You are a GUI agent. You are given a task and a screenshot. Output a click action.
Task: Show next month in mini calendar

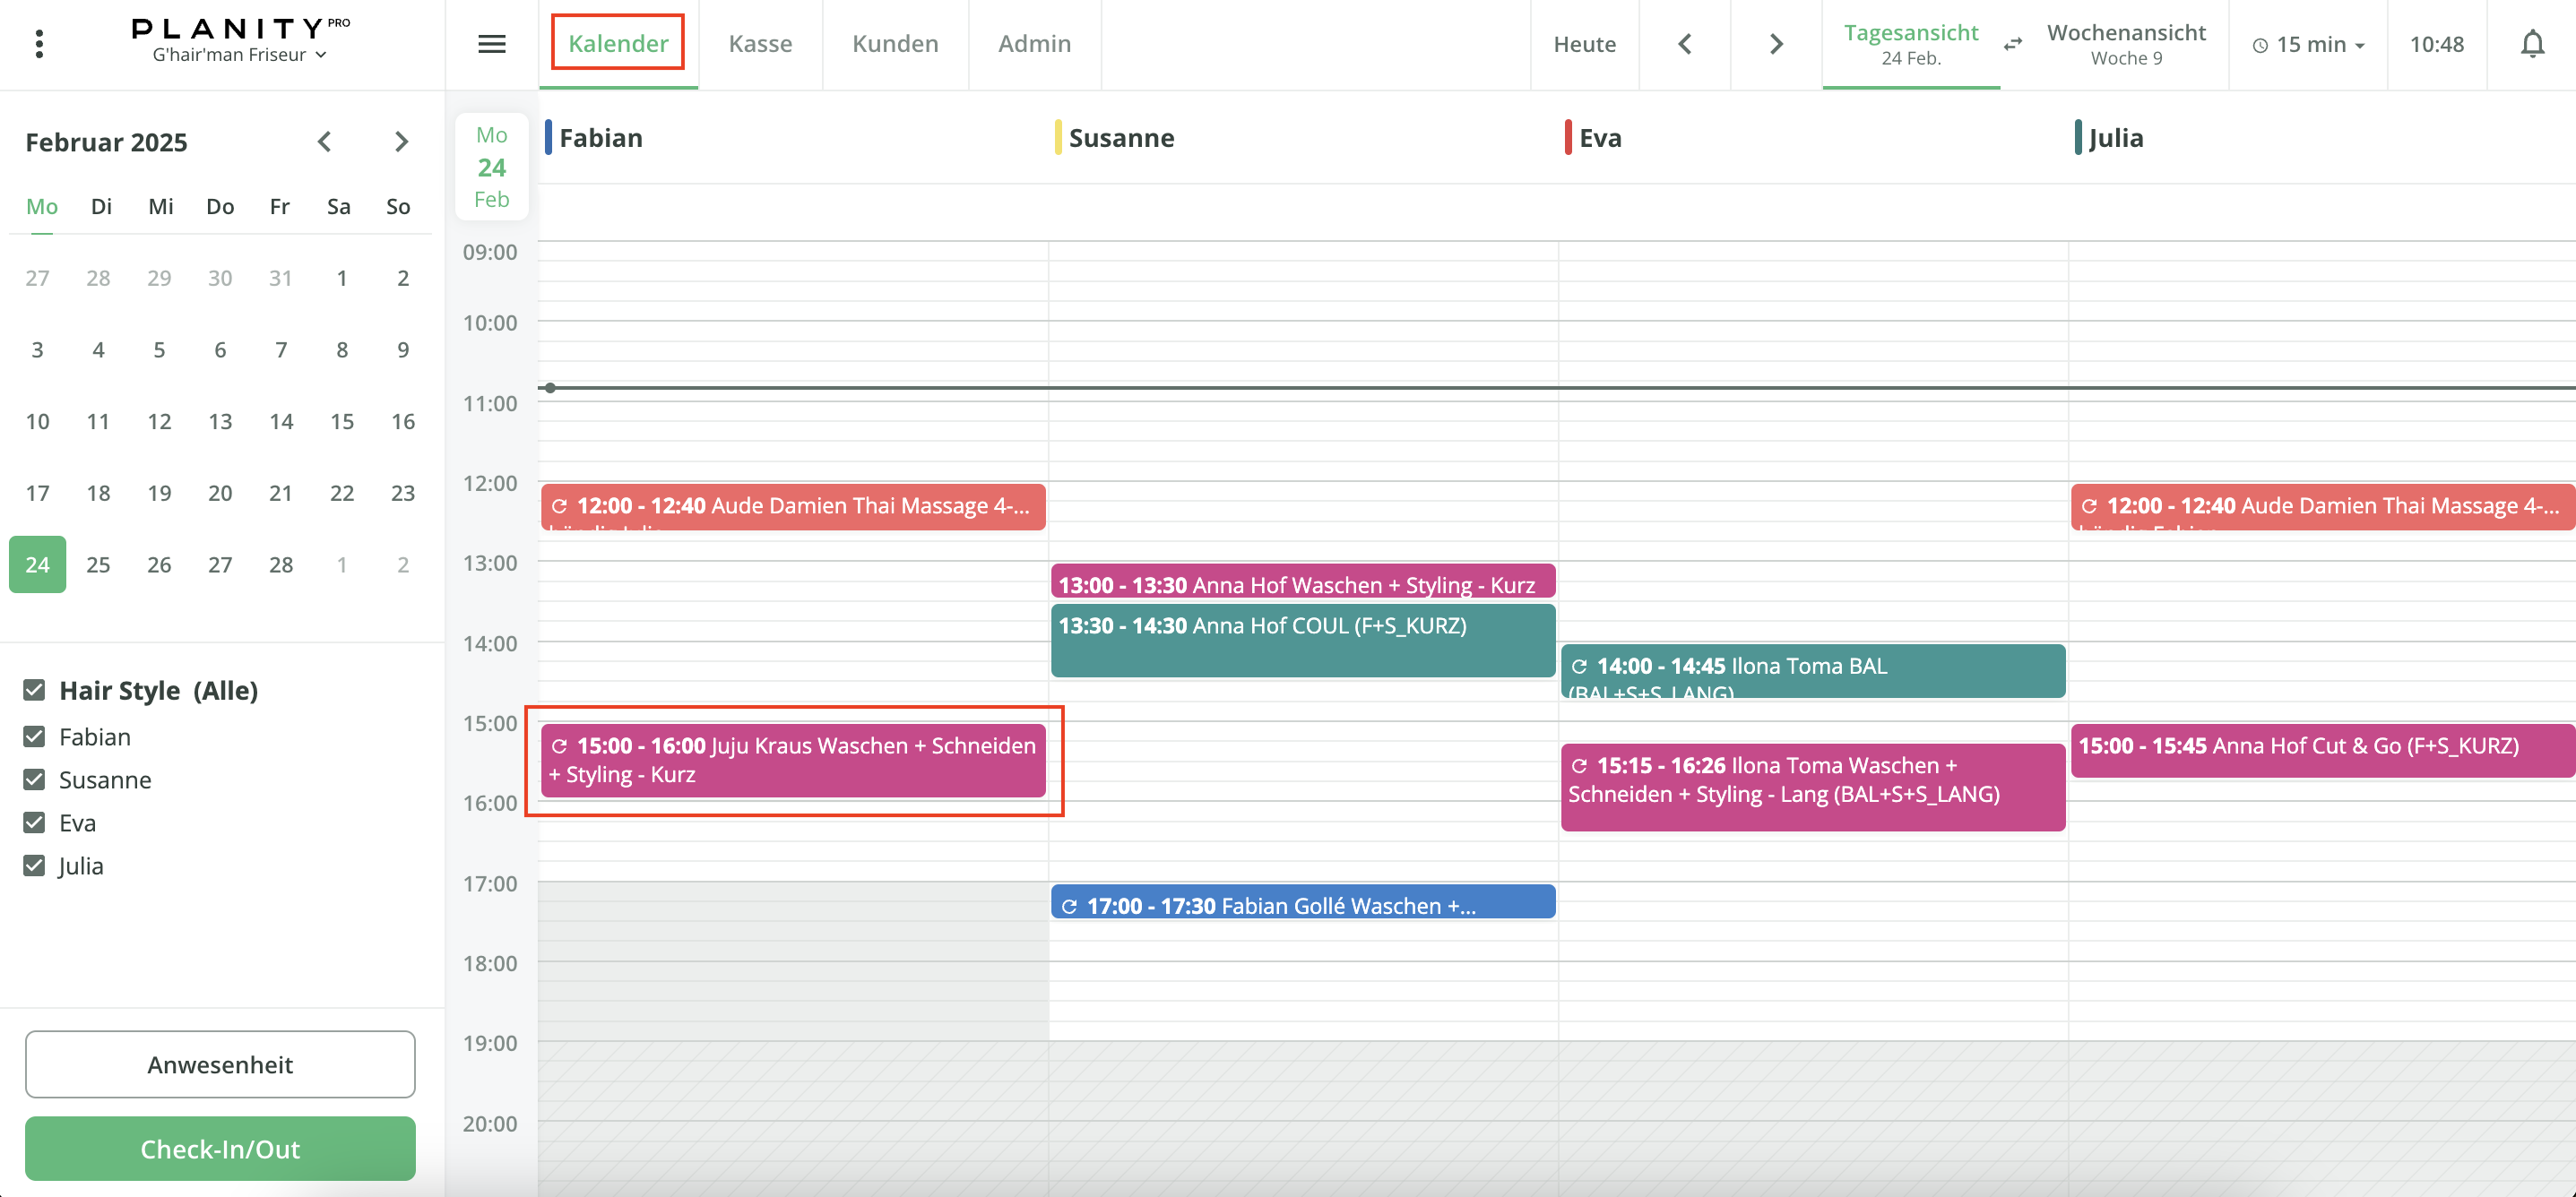click(x=401, y=142)
